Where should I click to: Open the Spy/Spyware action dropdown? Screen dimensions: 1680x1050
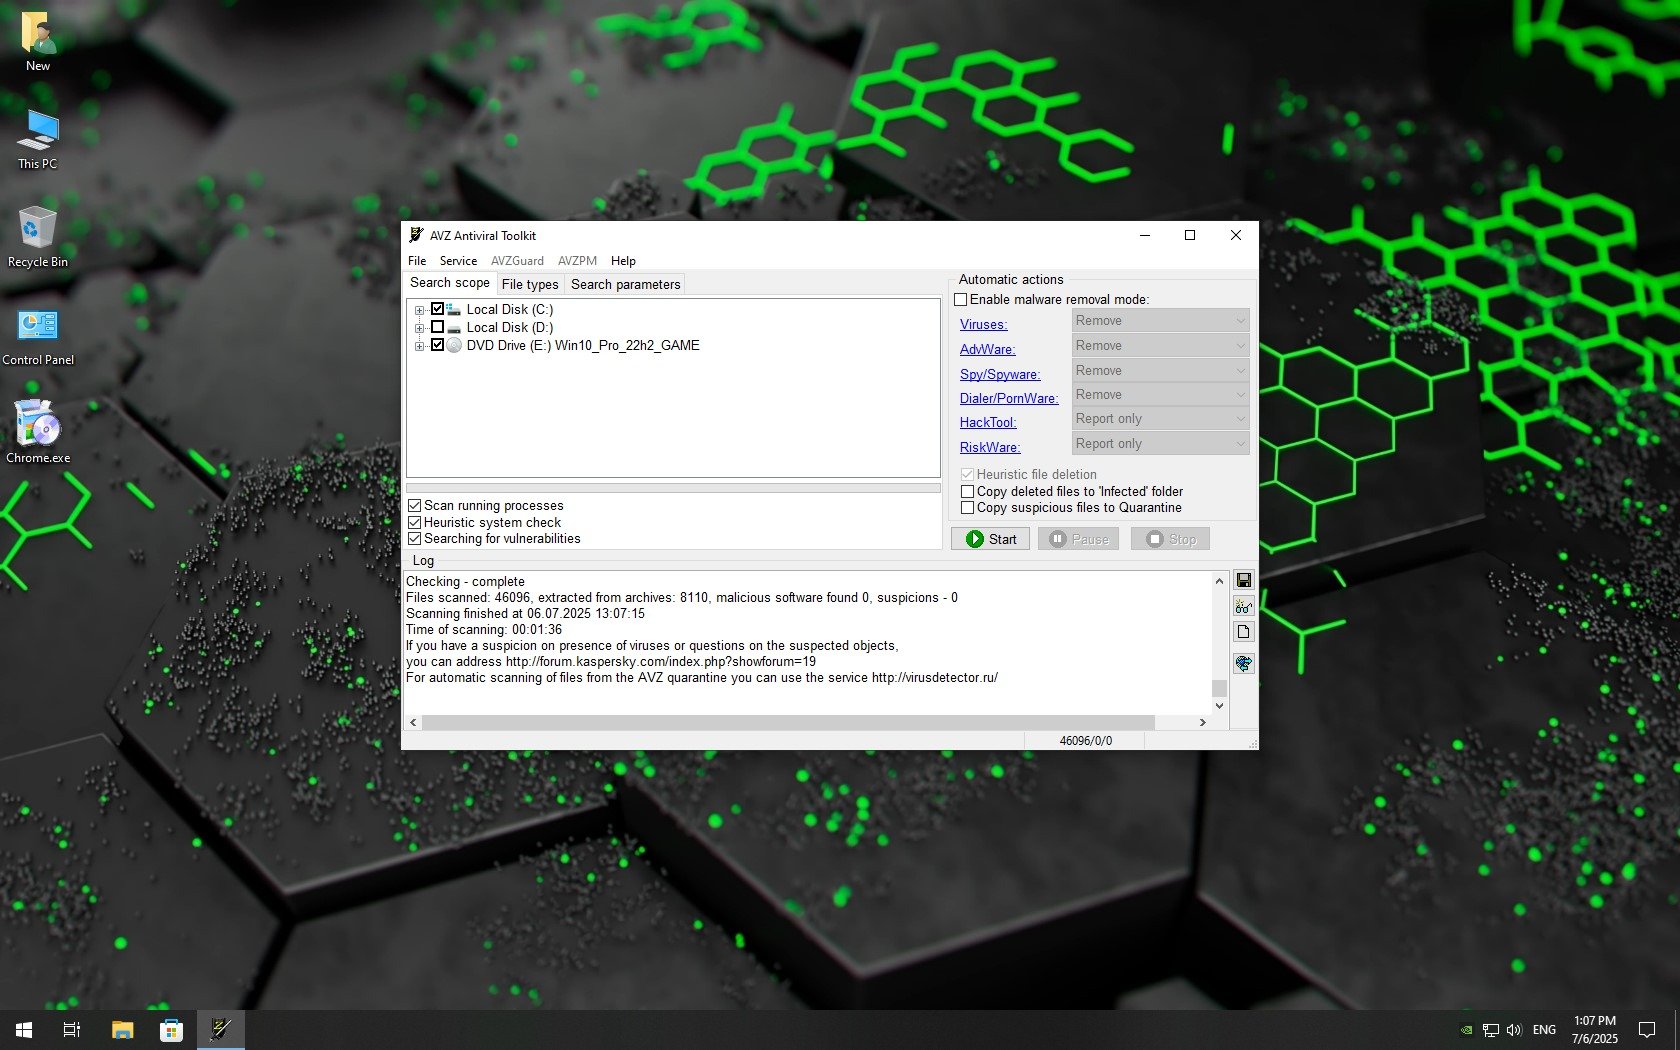(1161, 371)
